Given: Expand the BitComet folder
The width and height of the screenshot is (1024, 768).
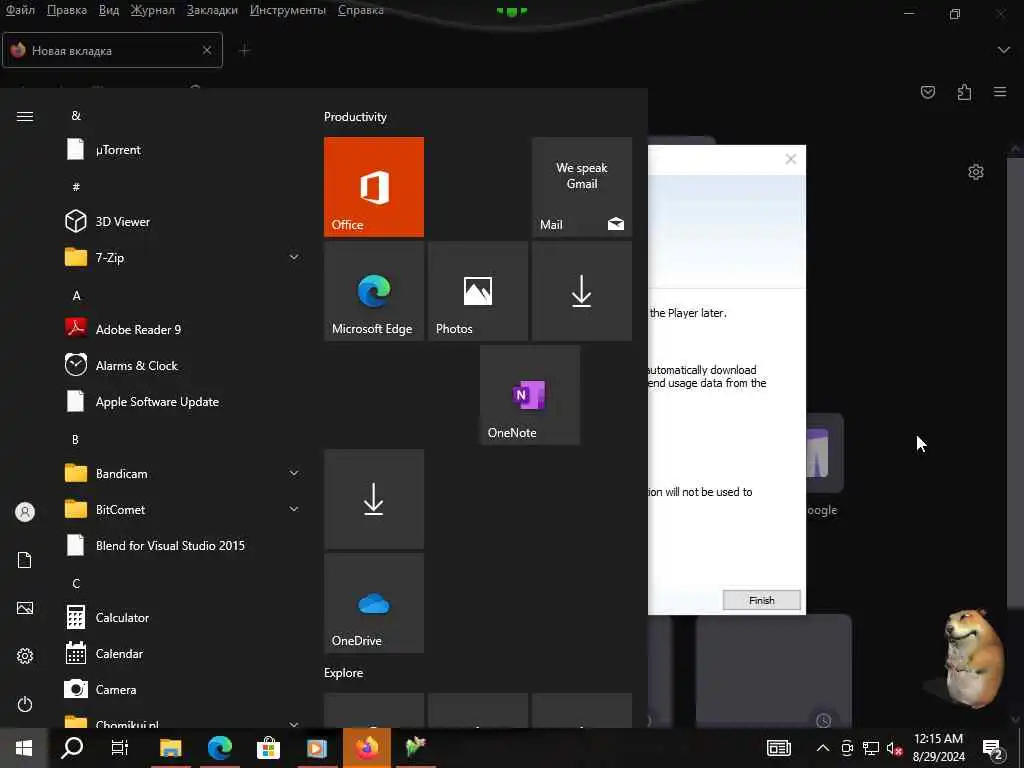Looking at the screenshot, I should tap(294, 509).
